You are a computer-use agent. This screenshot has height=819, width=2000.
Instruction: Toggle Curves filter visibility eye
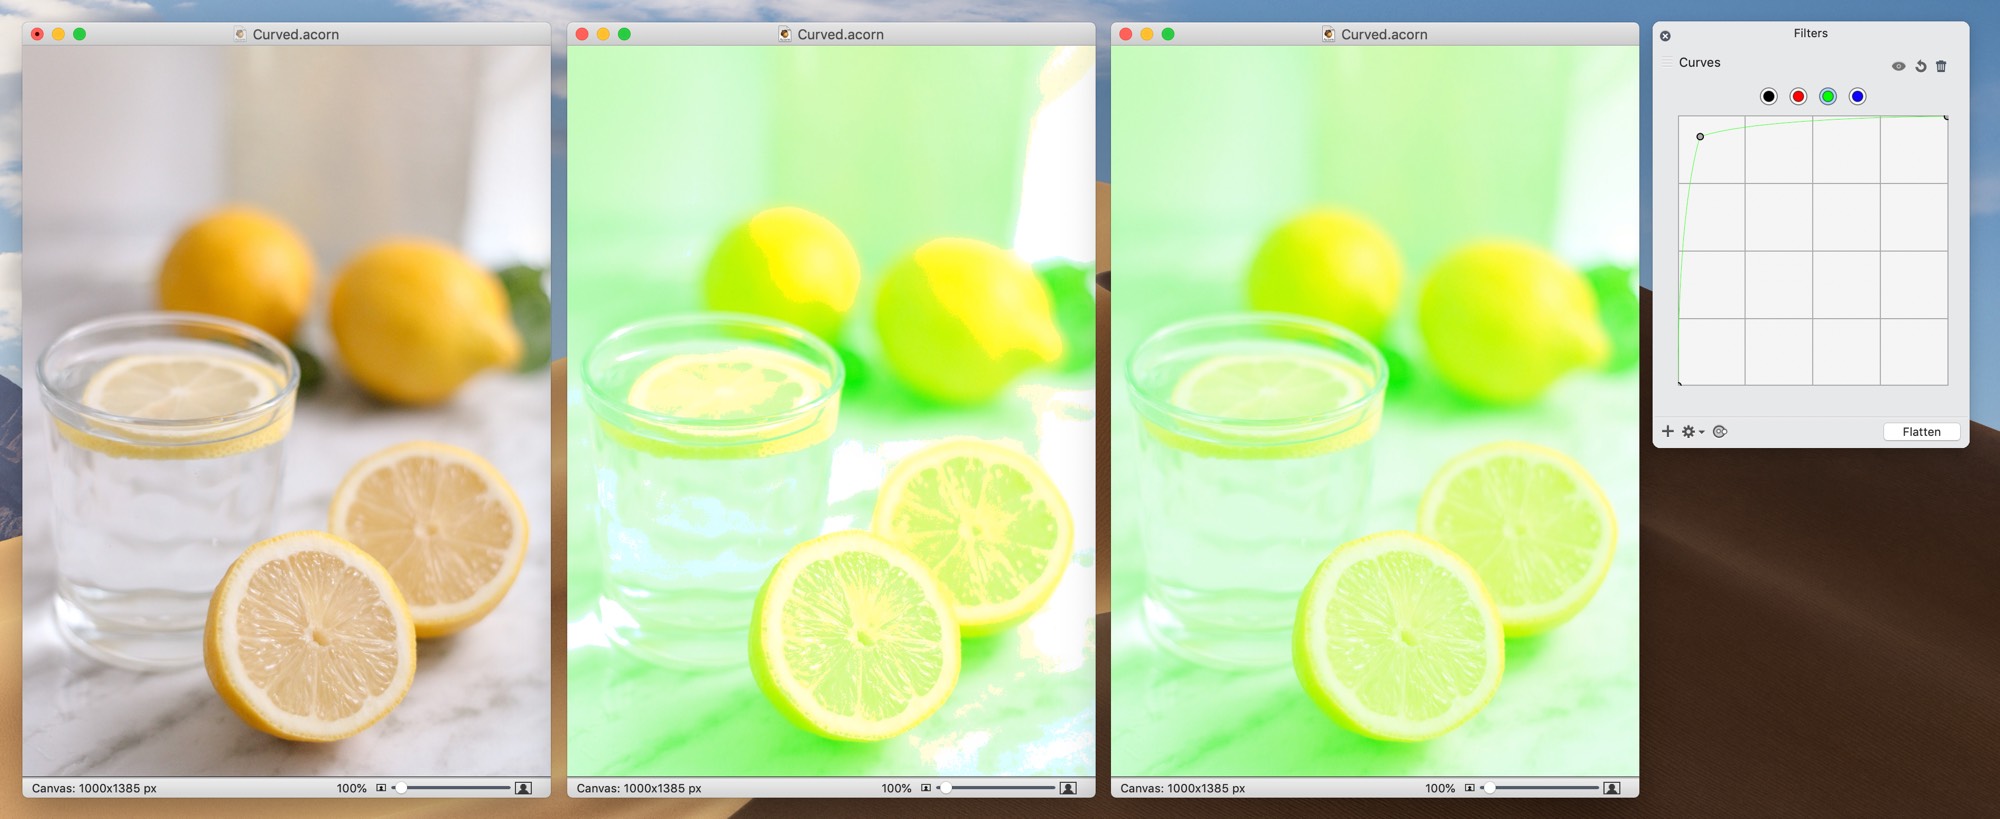pos(1898,67)
